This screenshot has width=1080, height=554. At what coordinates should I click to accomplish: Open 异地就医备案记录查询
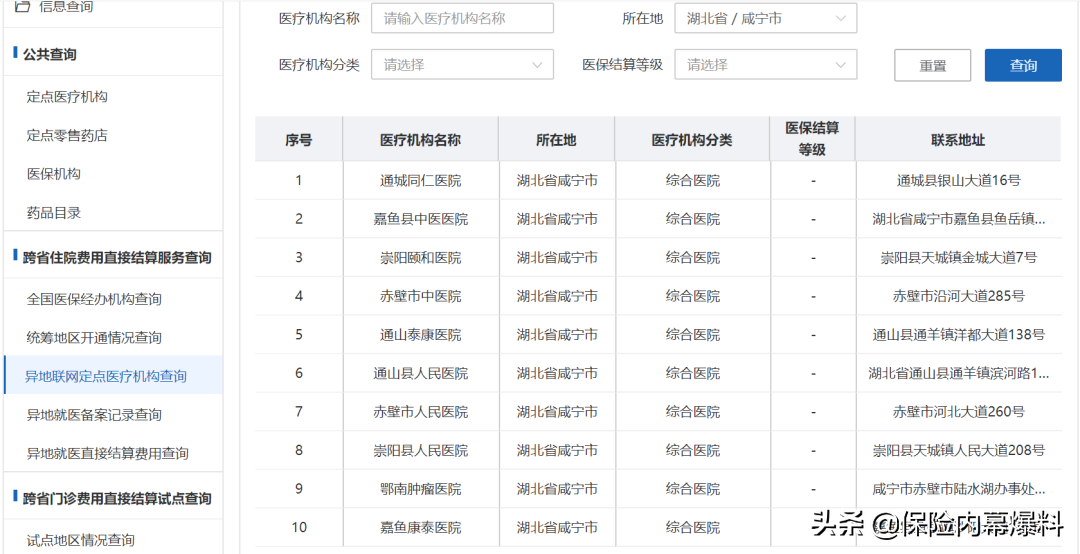coord(94,415)
